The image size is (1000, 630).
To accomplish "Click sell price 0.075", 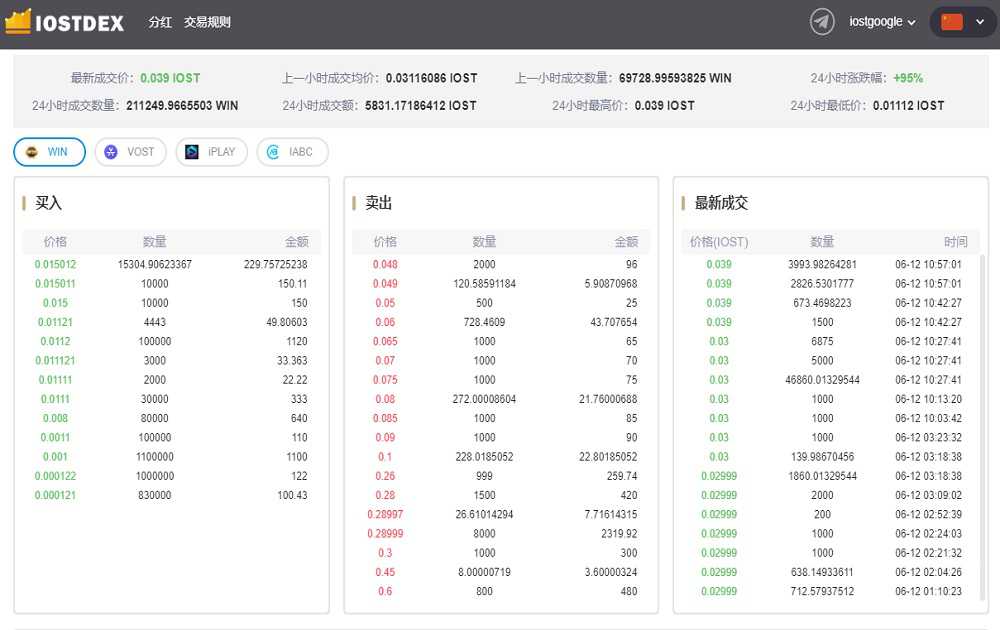I will tap(385, 379).
